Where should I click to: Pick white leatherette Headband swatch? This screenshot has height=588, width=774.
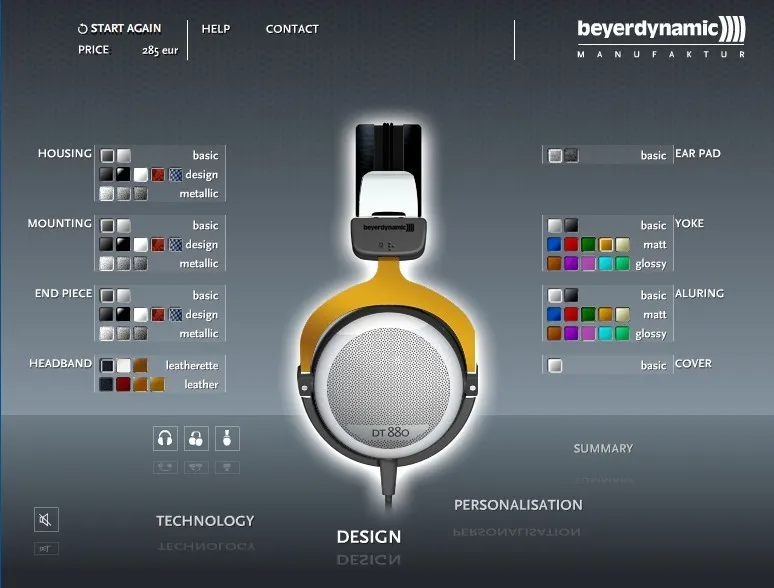[124, 366]
